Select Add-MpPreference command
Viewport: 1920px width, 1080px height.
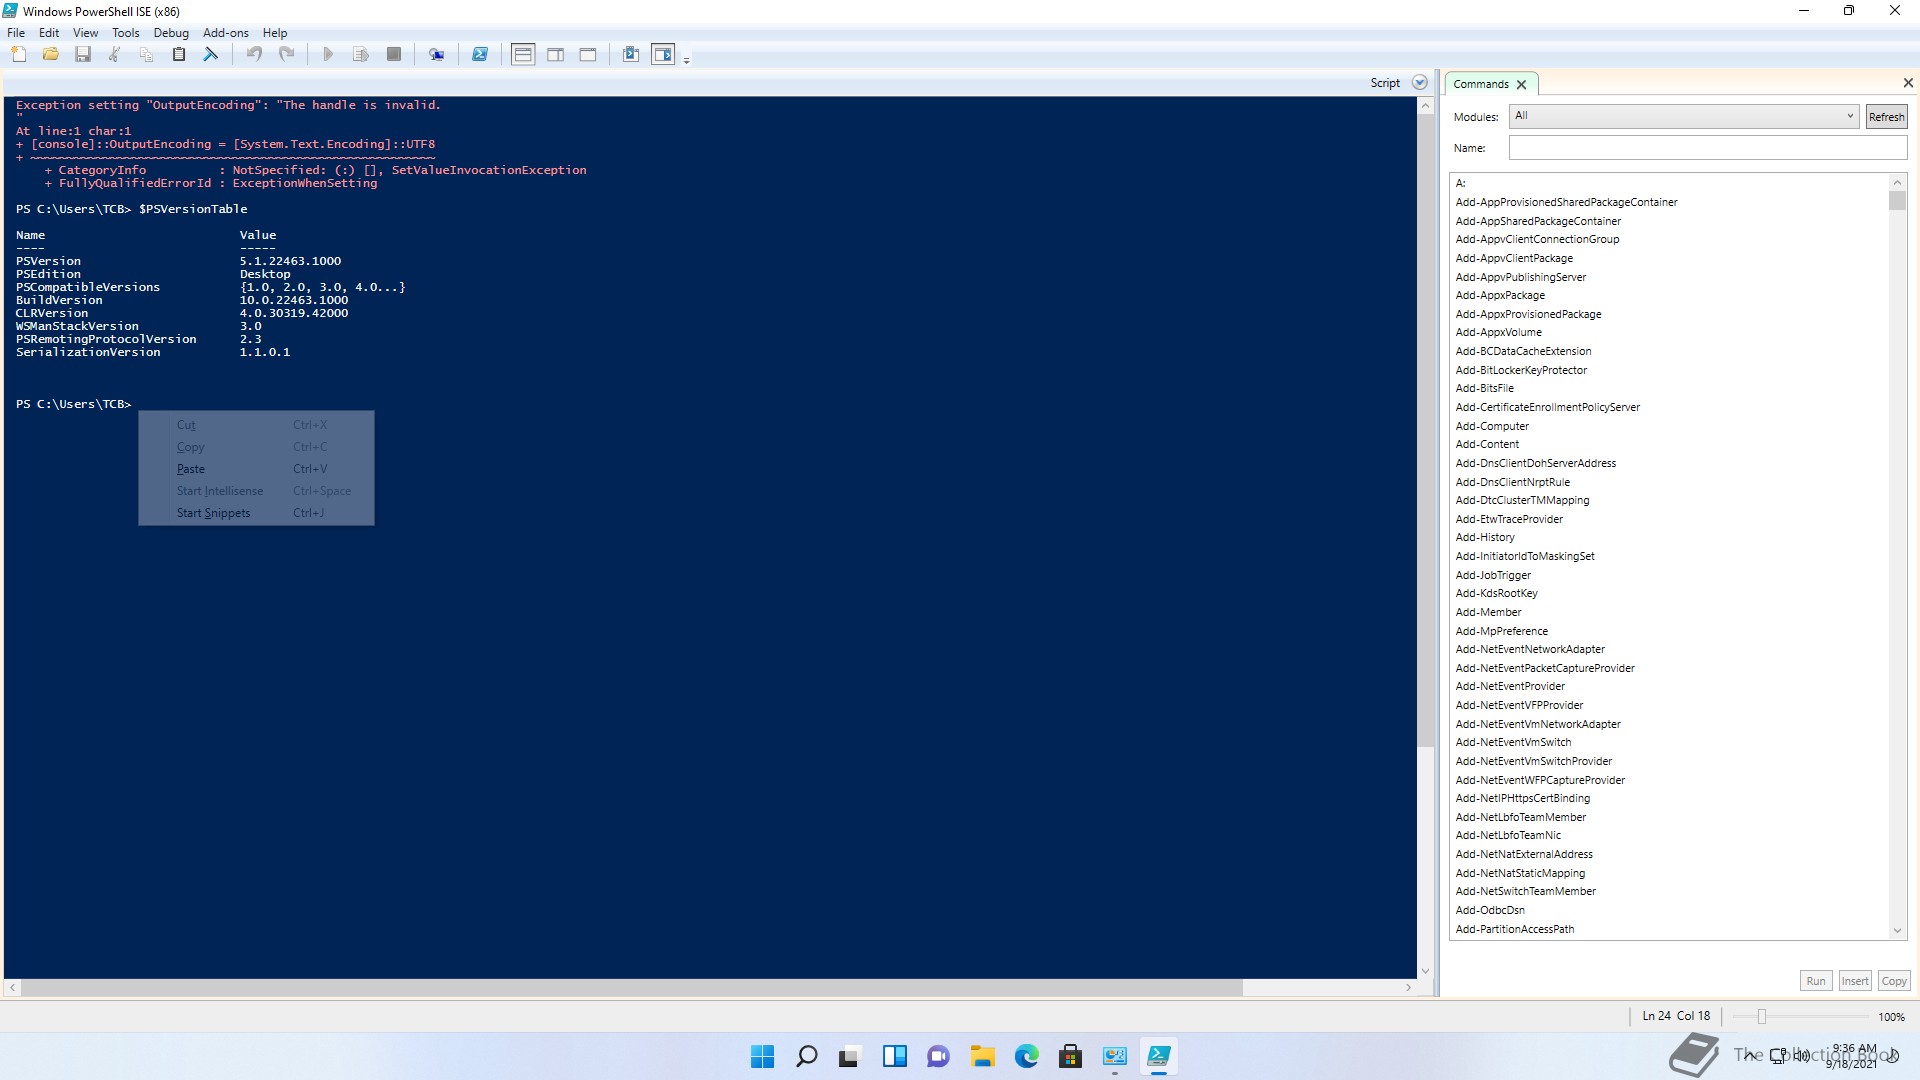tap(1501, 631)
